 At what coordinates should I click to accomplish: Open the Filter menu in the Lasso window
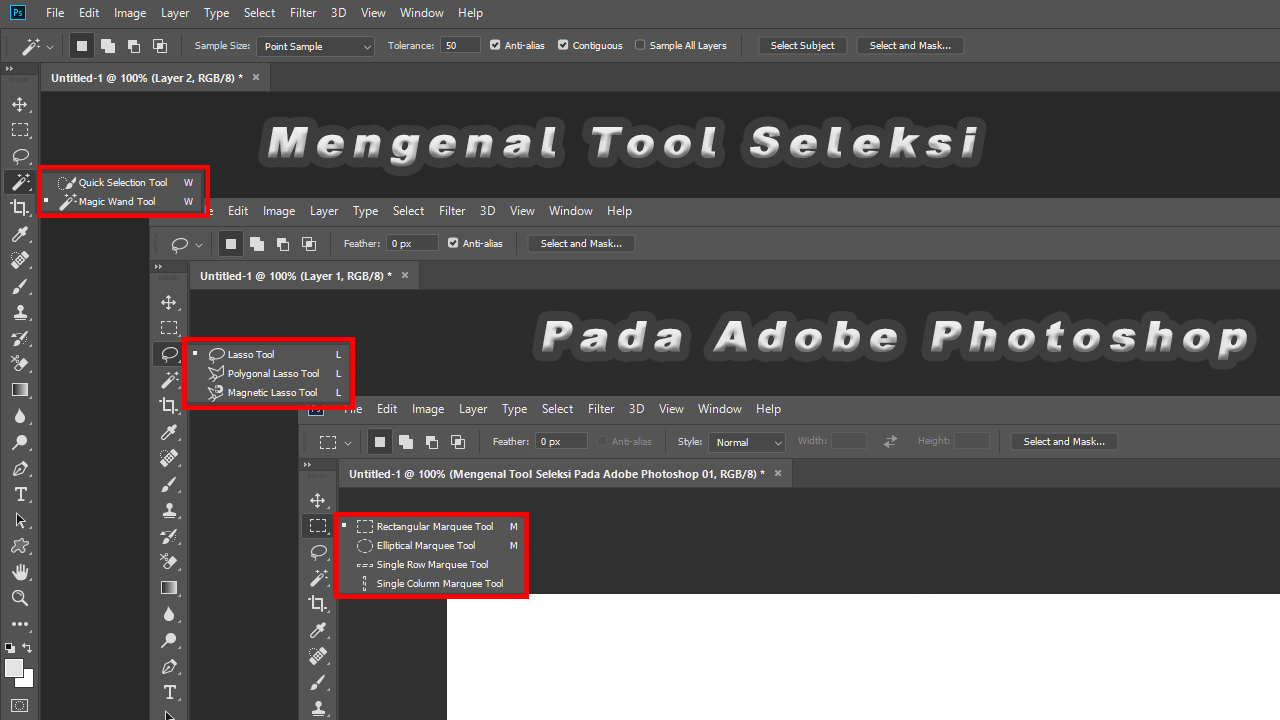coord(452,211)
